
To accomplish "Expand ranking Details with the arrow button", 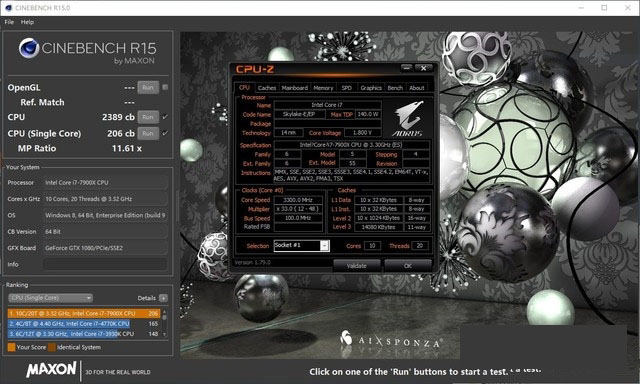I will coord(163,298).
